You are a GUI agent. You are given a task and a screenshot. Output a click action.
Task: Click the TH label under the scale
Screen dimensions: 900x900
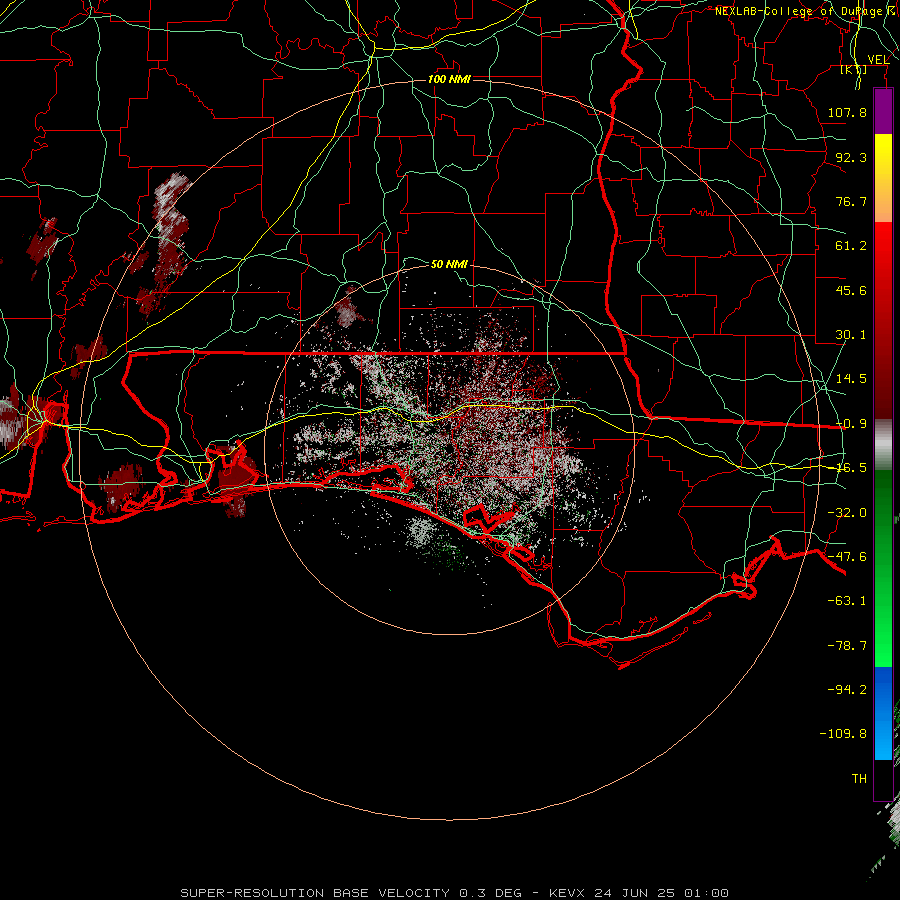point(859,779)
